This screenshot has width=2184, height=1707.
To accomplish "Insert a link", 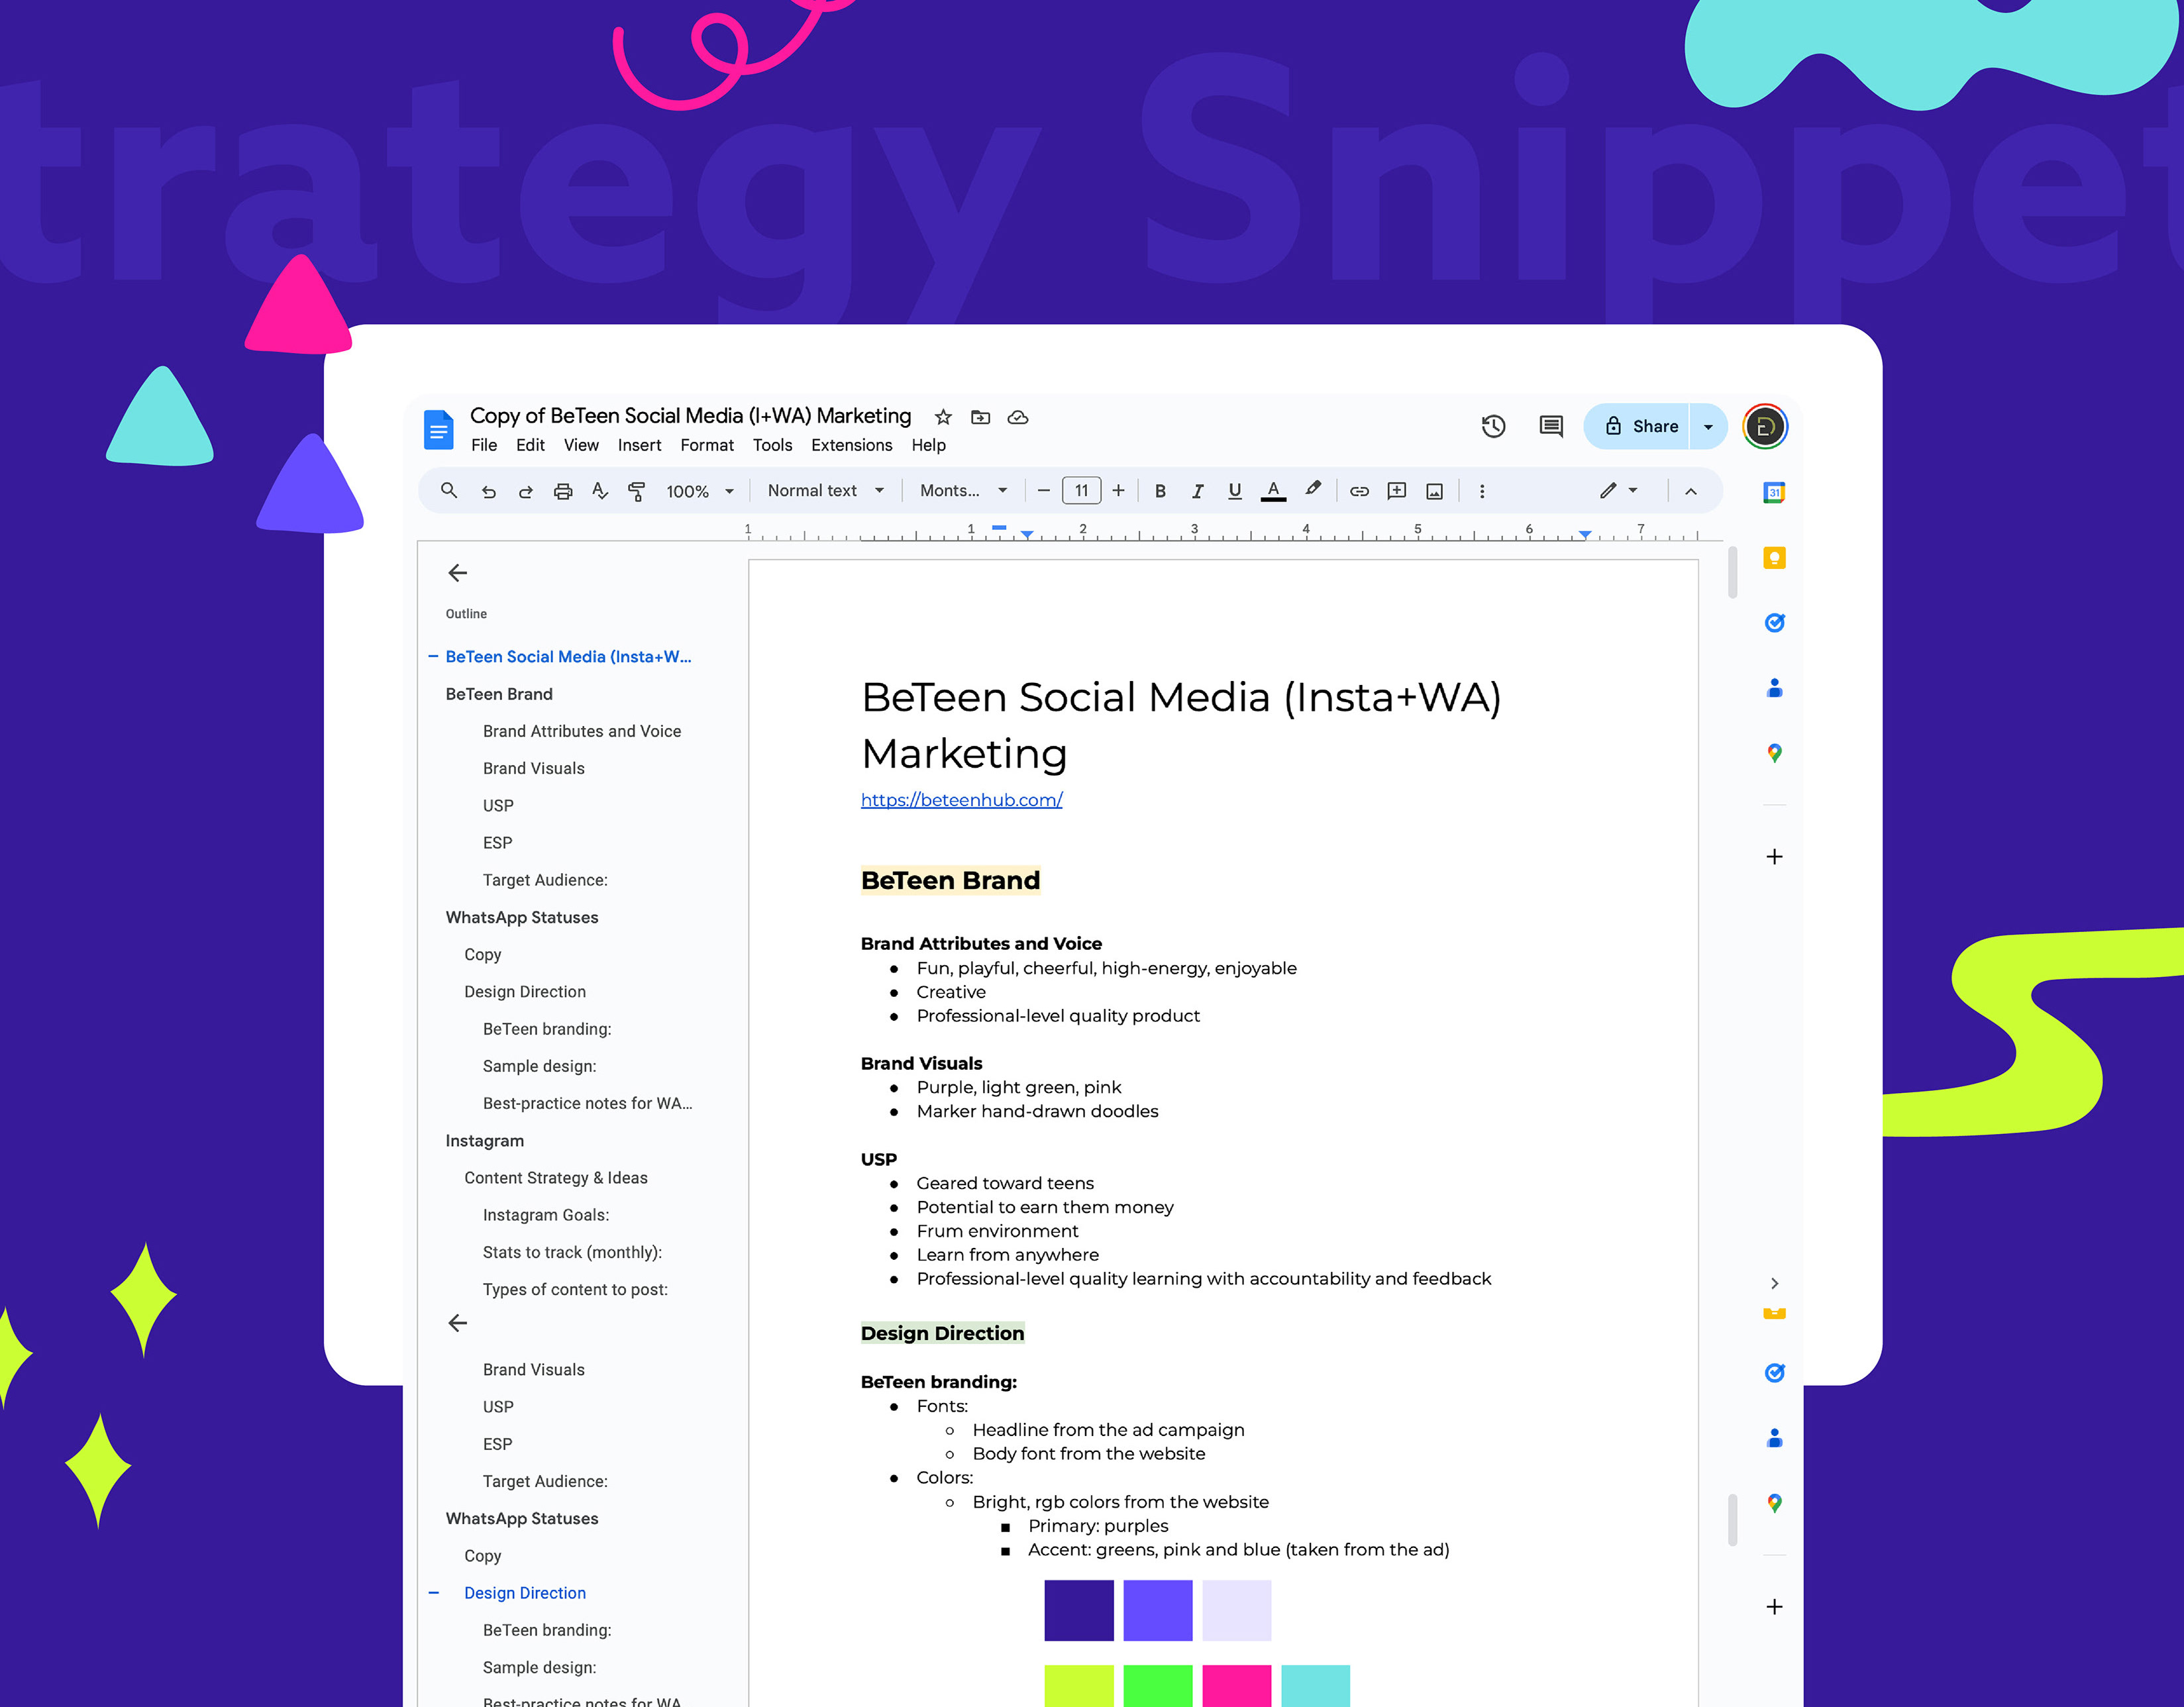I will pyautogui.click(x=1359, y=491).
